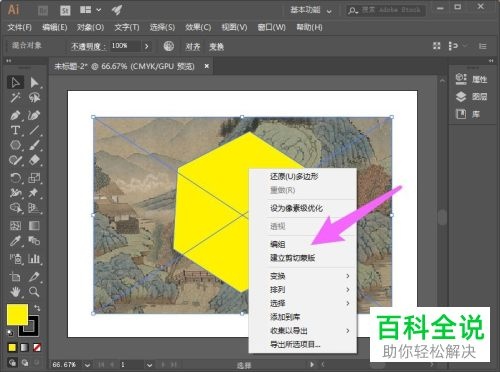This screenshot has height=372, width=500.
Task: Click the Adobe Stock search field
Action: point(387,10)
